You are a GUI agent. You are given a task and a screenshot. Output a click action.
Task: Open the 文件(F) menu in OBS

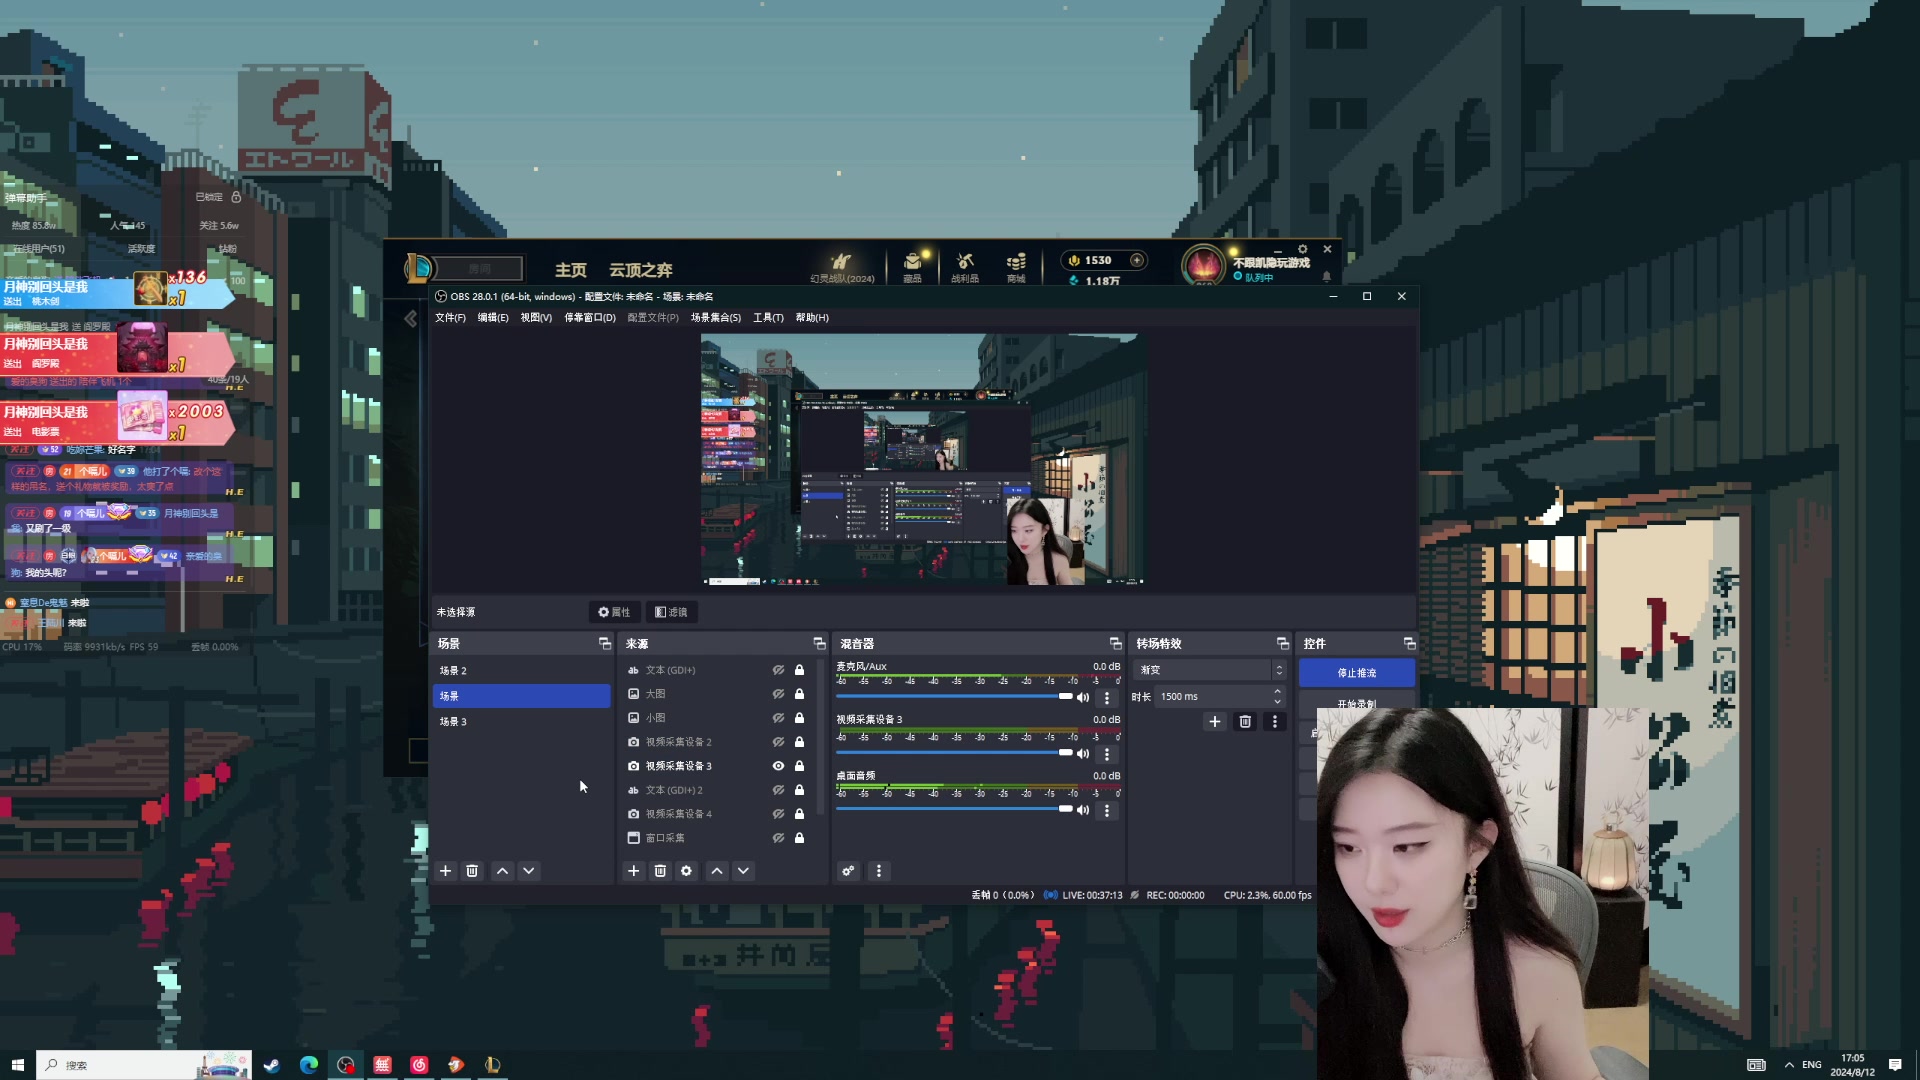(x=450, y=318)
